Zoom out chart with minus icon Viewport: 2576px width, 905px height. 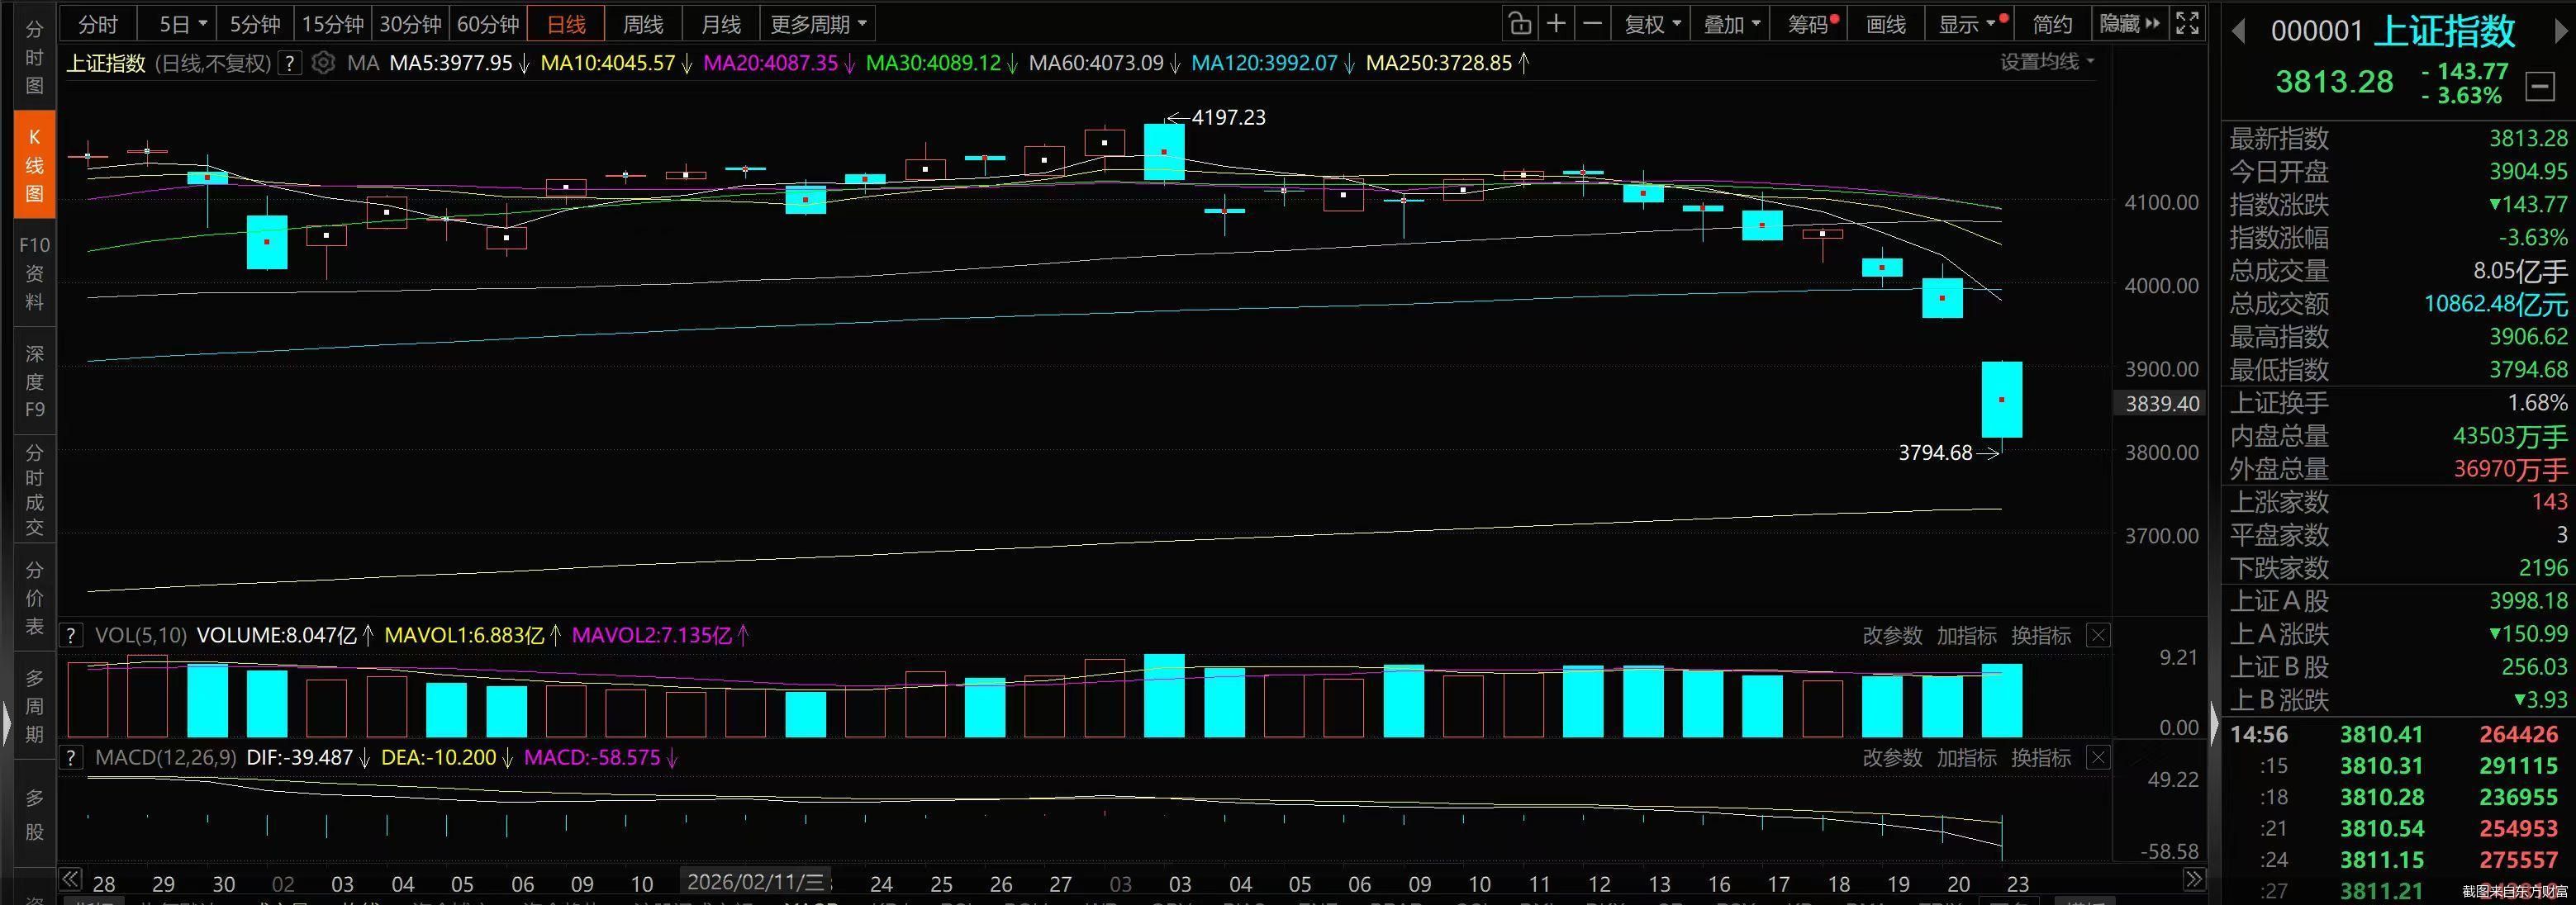coord(1593,24)
